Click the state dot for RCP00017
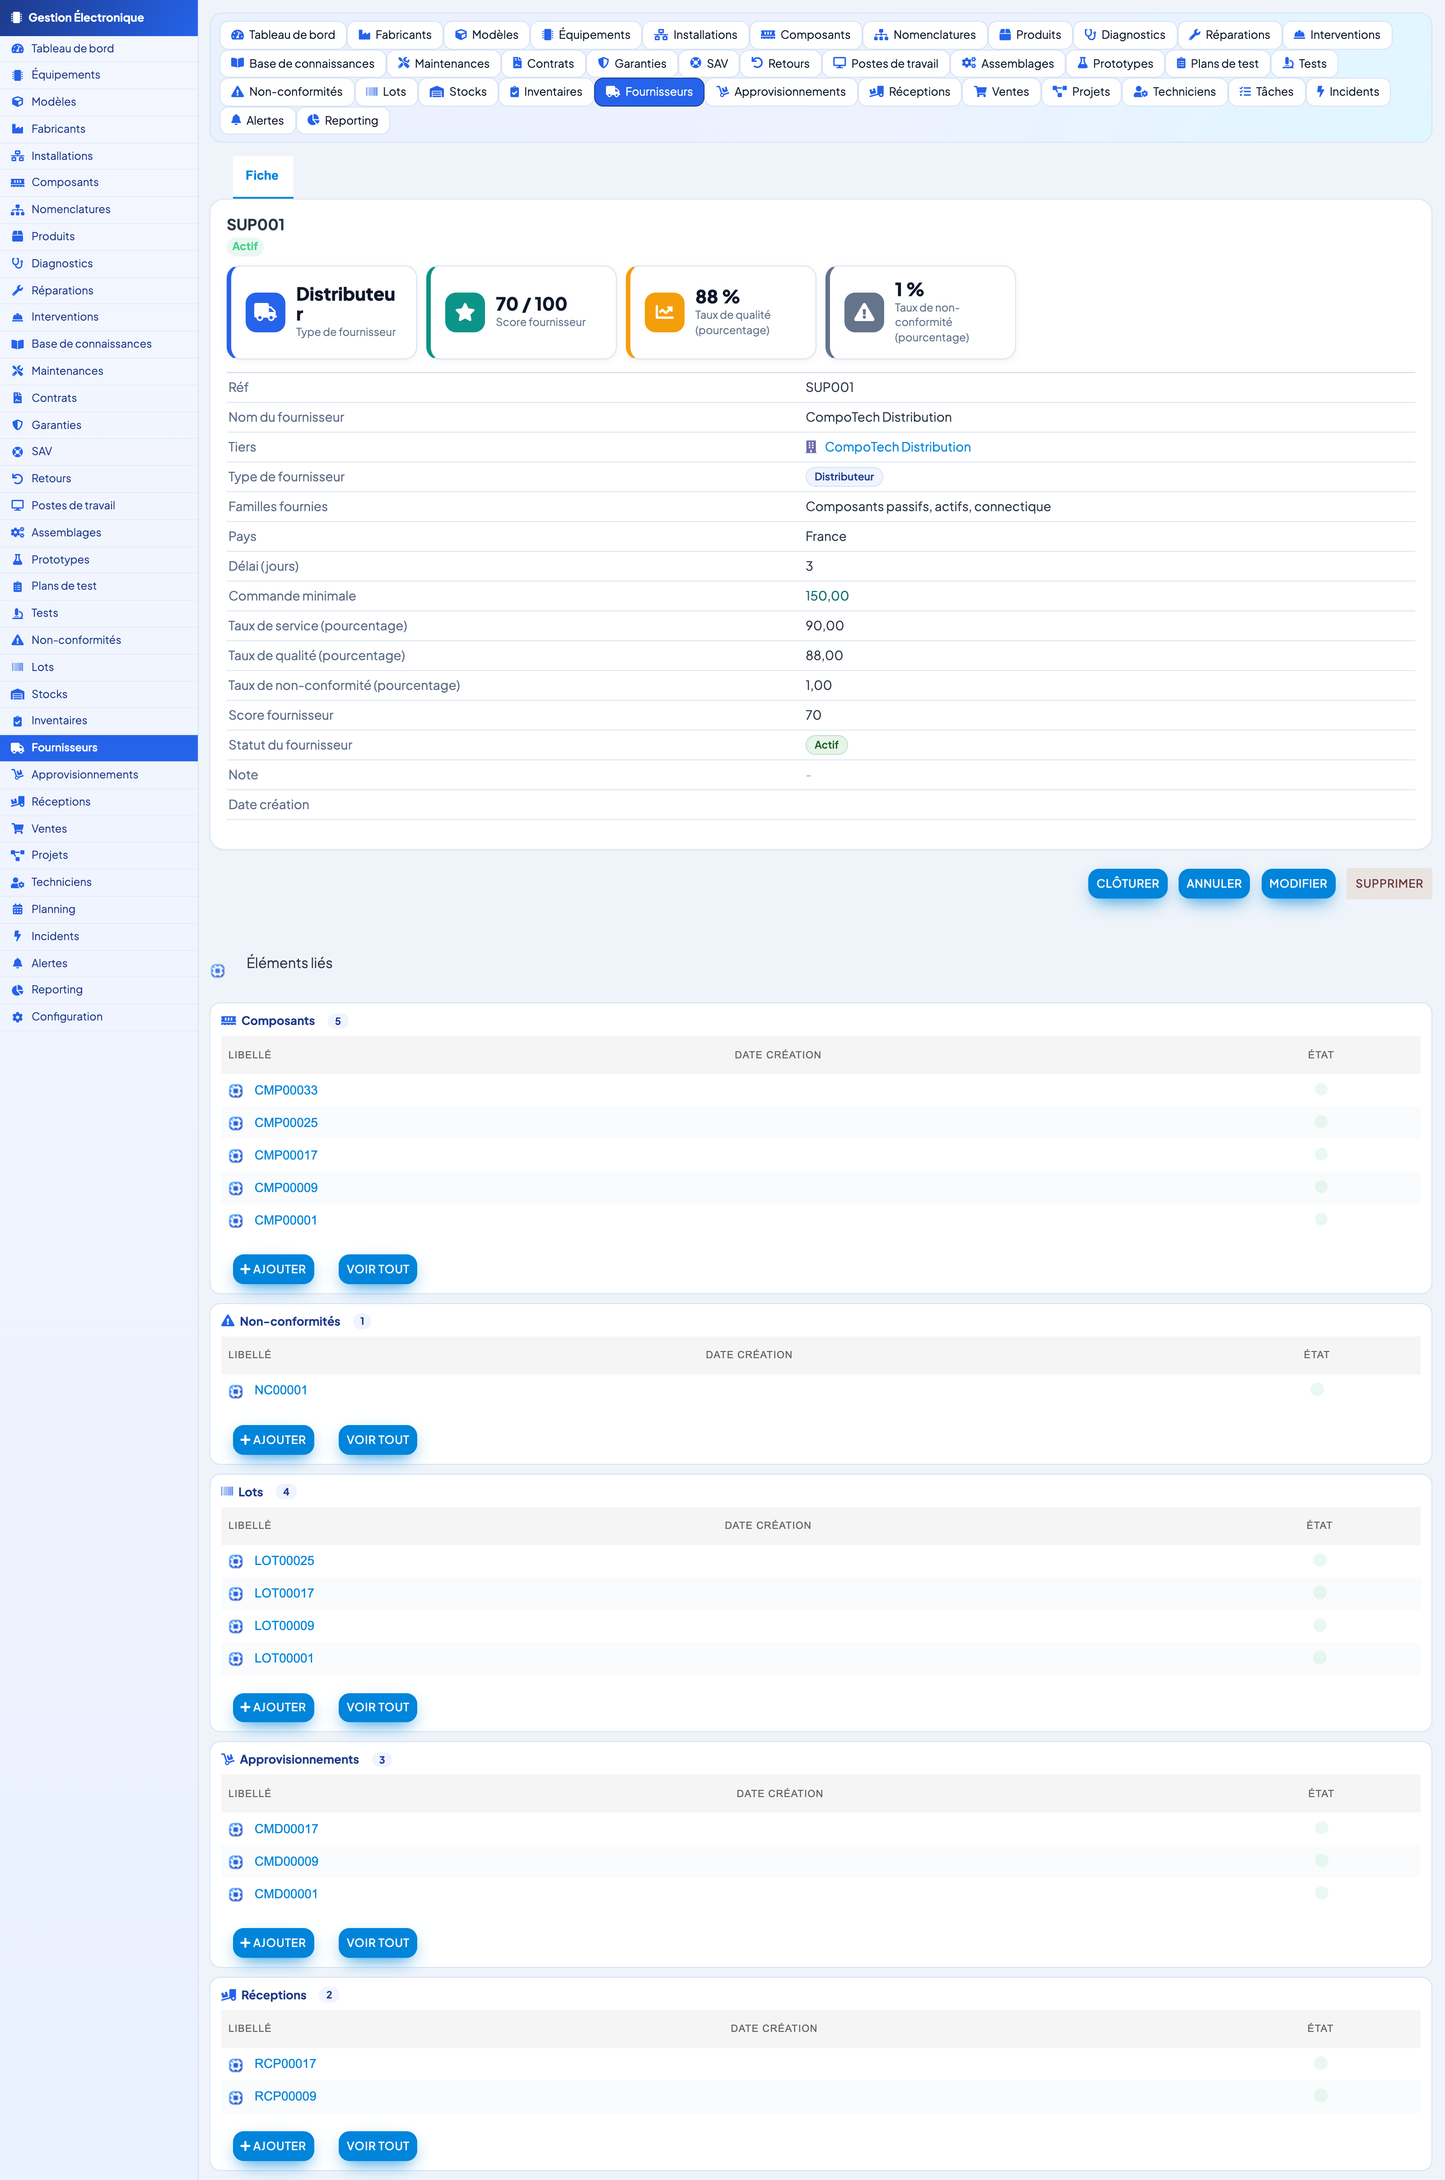The image size is (1445, 2180). tap(1320, 2063)
